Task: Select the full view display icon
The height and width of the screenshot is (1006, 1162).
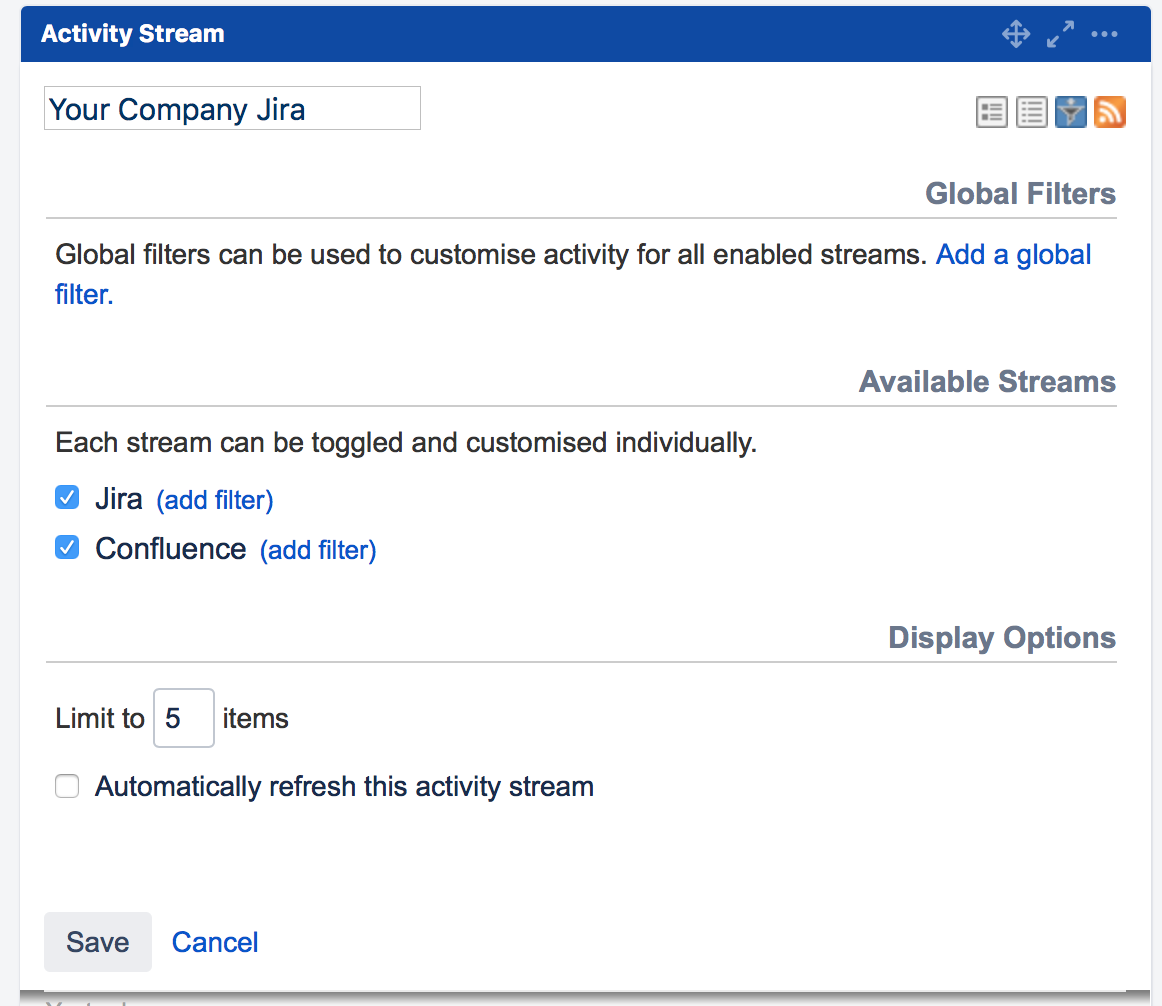Action: point(991,112)
